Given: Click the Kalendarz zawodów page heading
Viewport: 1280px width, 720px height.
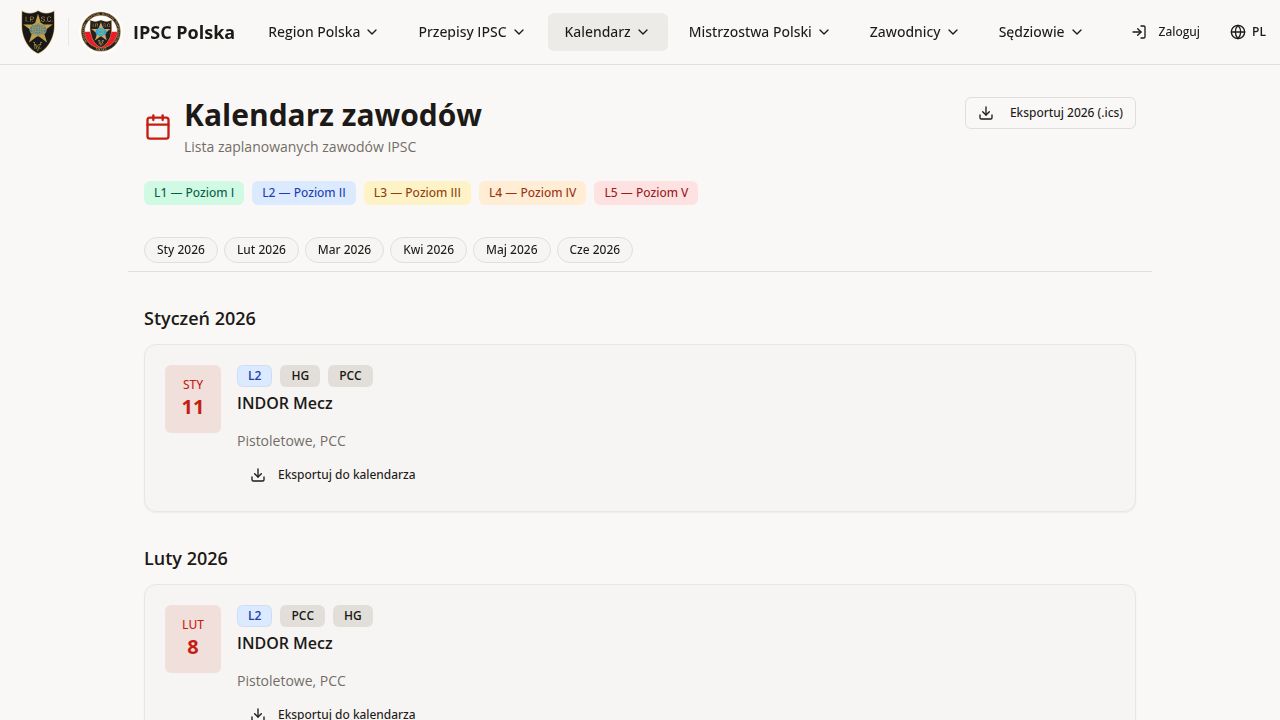Looking at the screenshot, I should [x=333, y=115].
